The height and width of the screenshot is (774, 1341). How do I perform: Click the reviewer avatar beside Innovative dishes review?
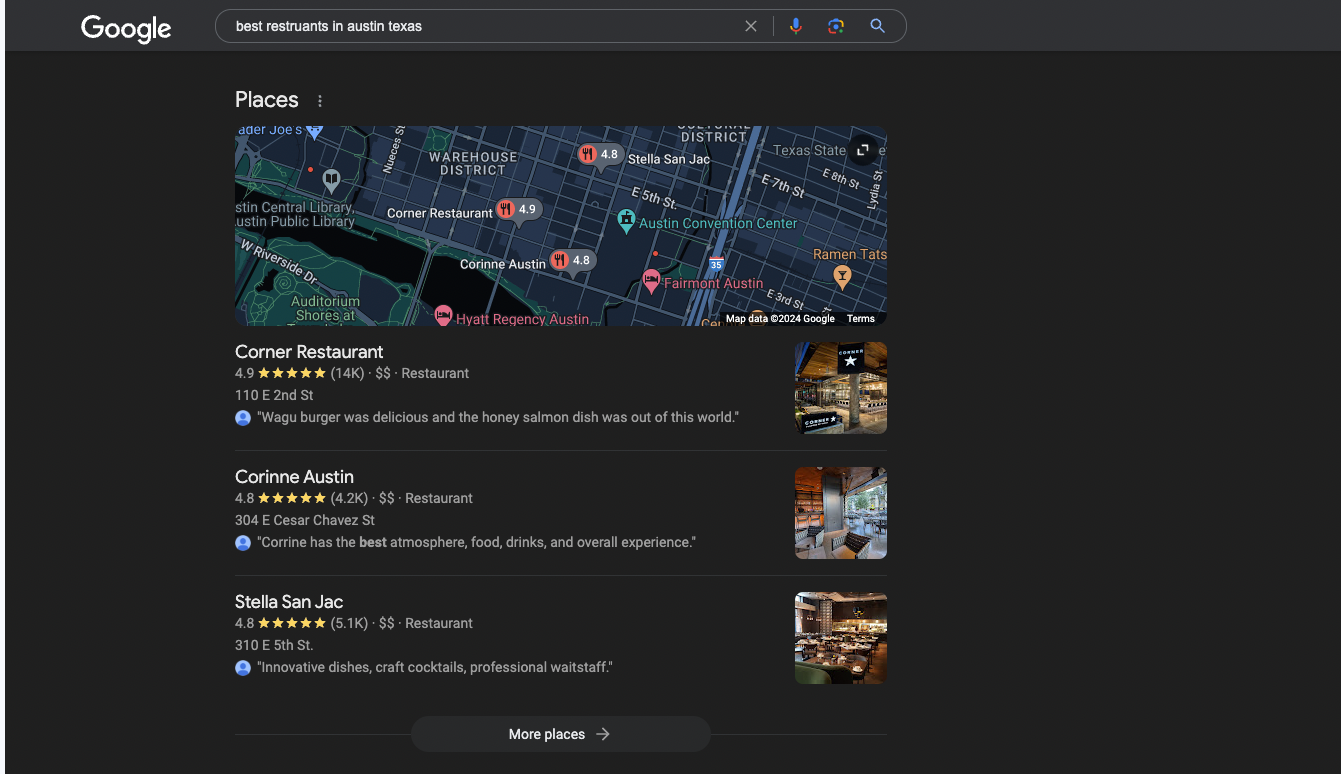[x=243, y=667]
